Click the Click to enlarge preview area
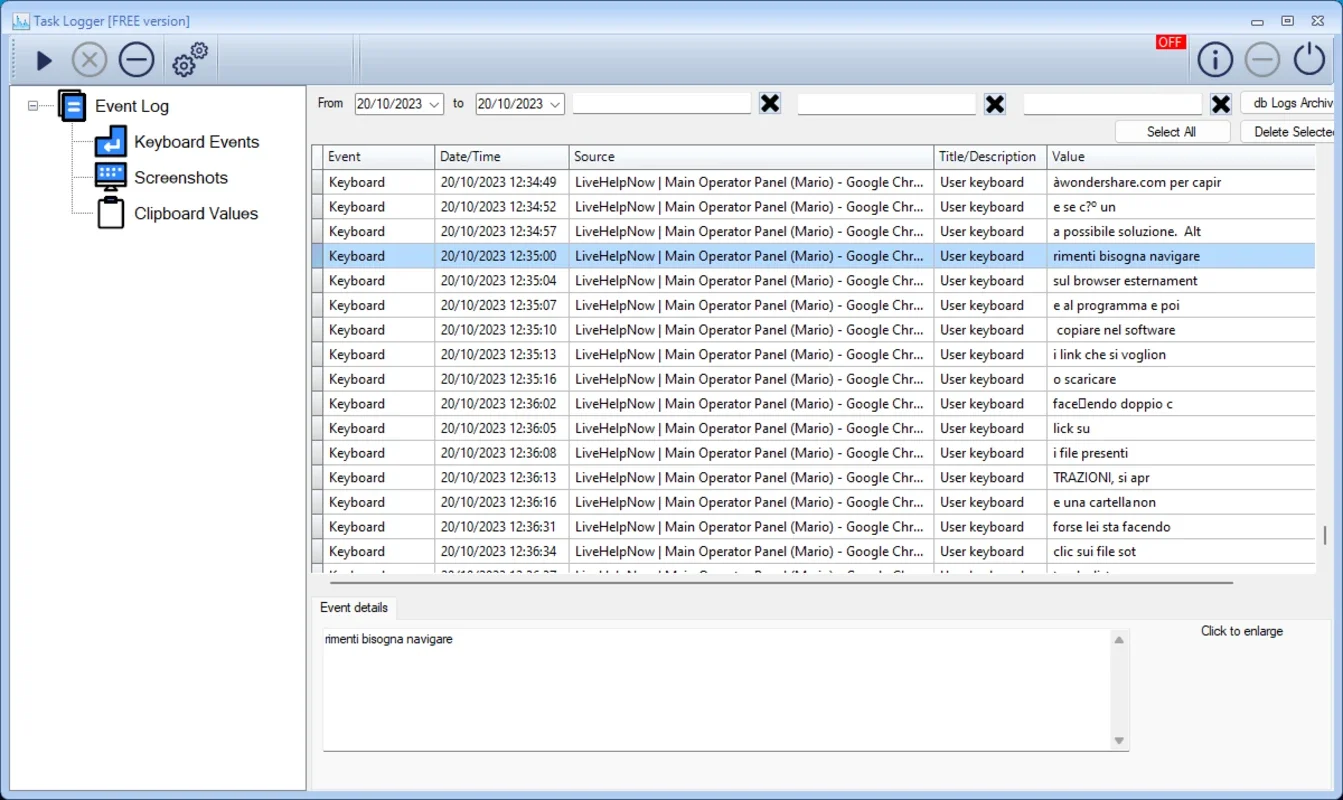The height and width of the screenshot is (800, 1343). click(x=1242, y=631)
